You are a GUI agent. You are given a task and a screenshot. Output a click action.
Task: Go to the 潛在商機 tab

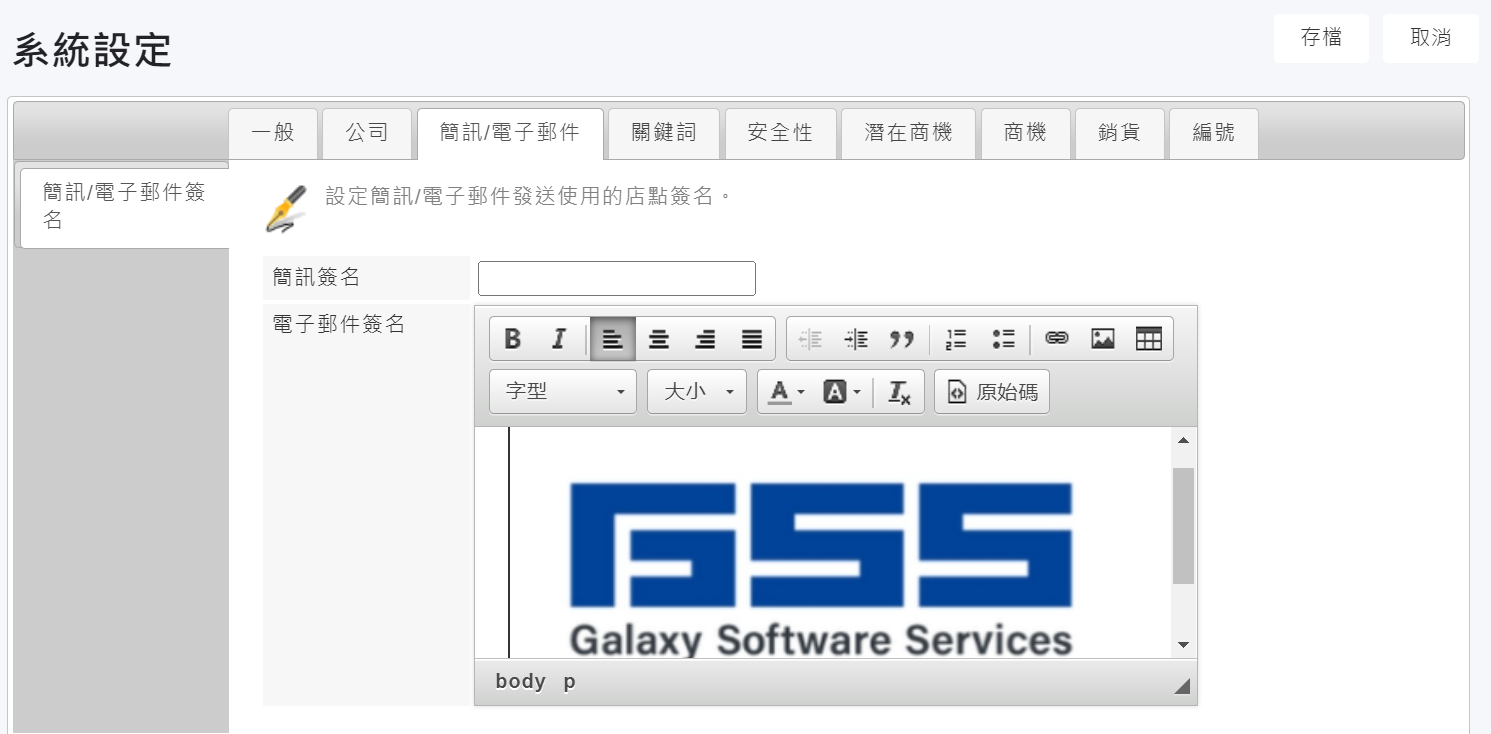(908, 133)
